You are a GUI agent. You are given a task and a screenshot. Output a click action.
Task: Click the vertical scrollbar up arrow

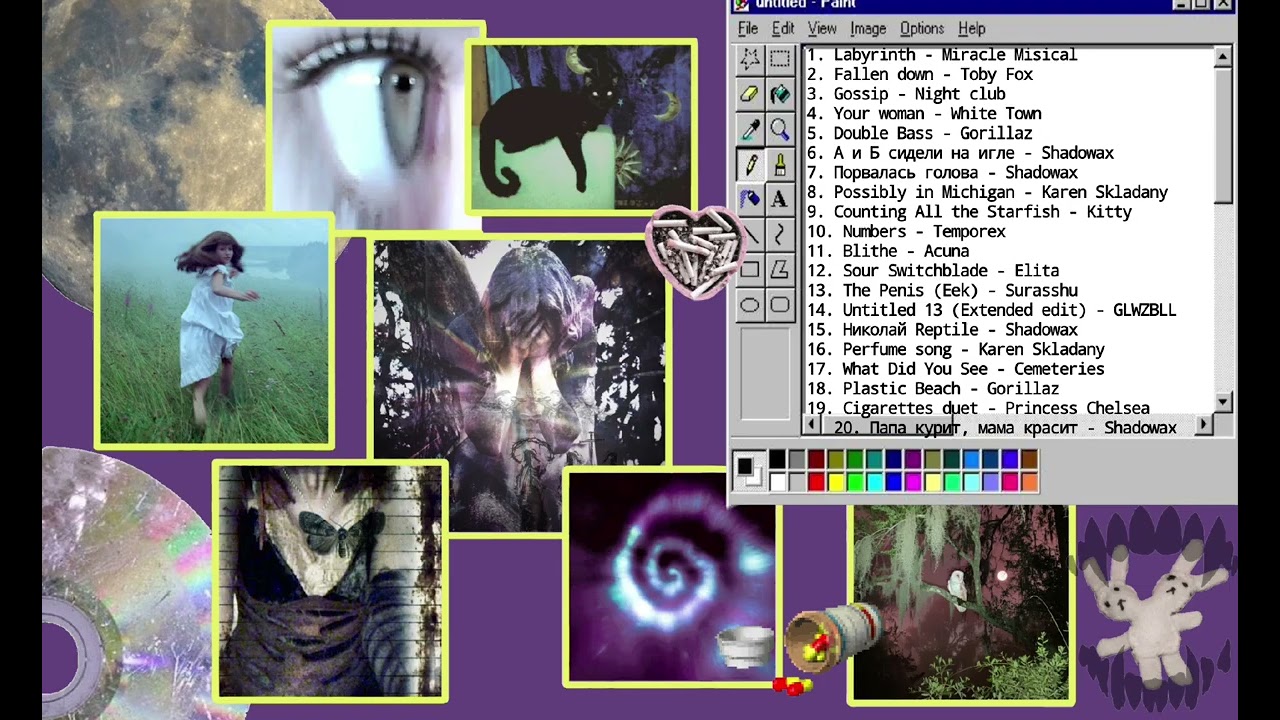[x=1223, y=57]
